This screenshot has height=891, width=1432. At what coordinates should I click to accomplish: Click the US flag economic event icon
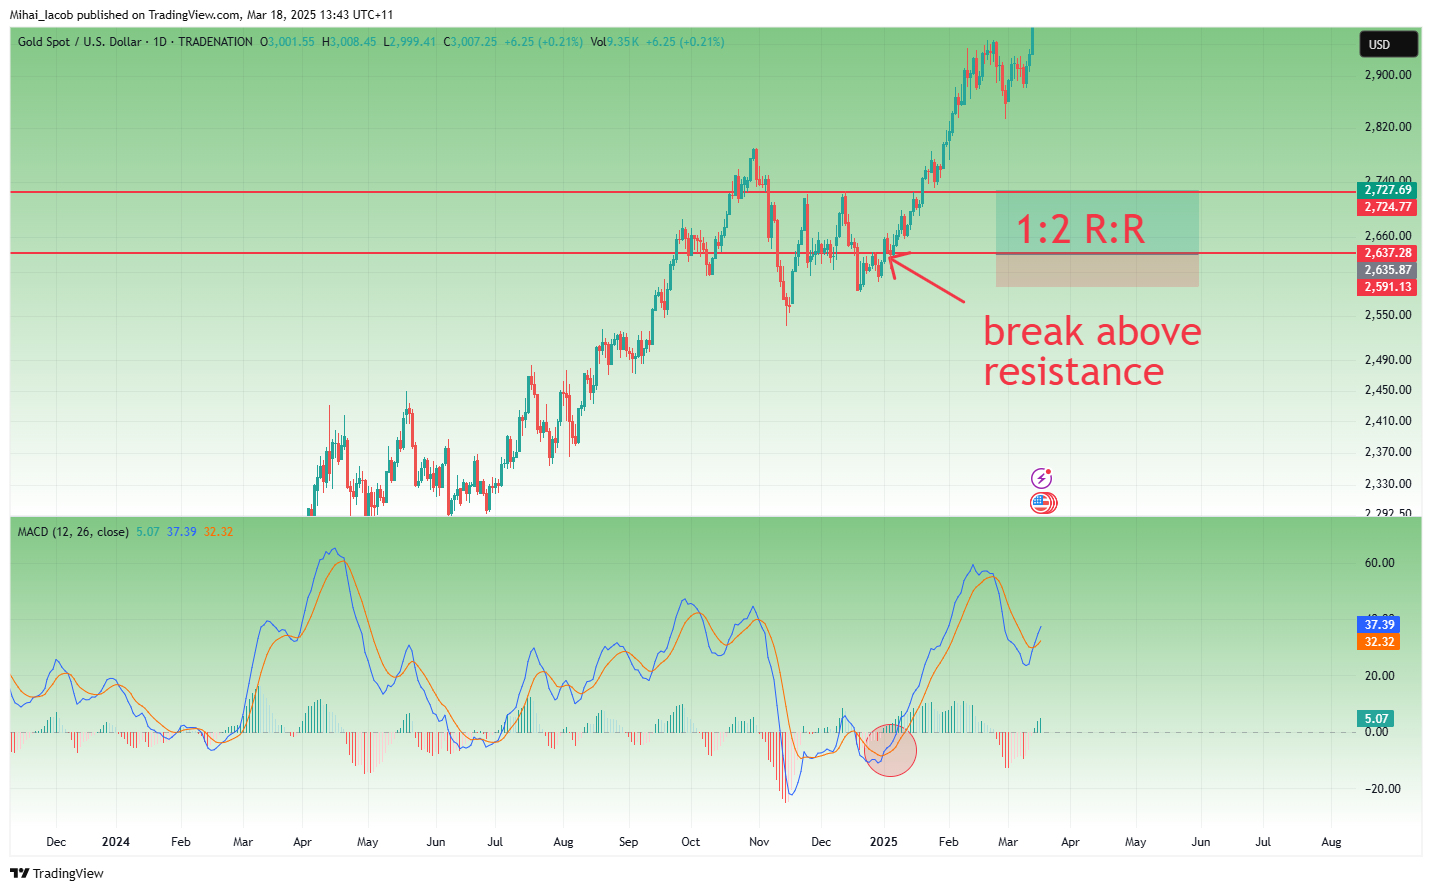(1042, 503)
